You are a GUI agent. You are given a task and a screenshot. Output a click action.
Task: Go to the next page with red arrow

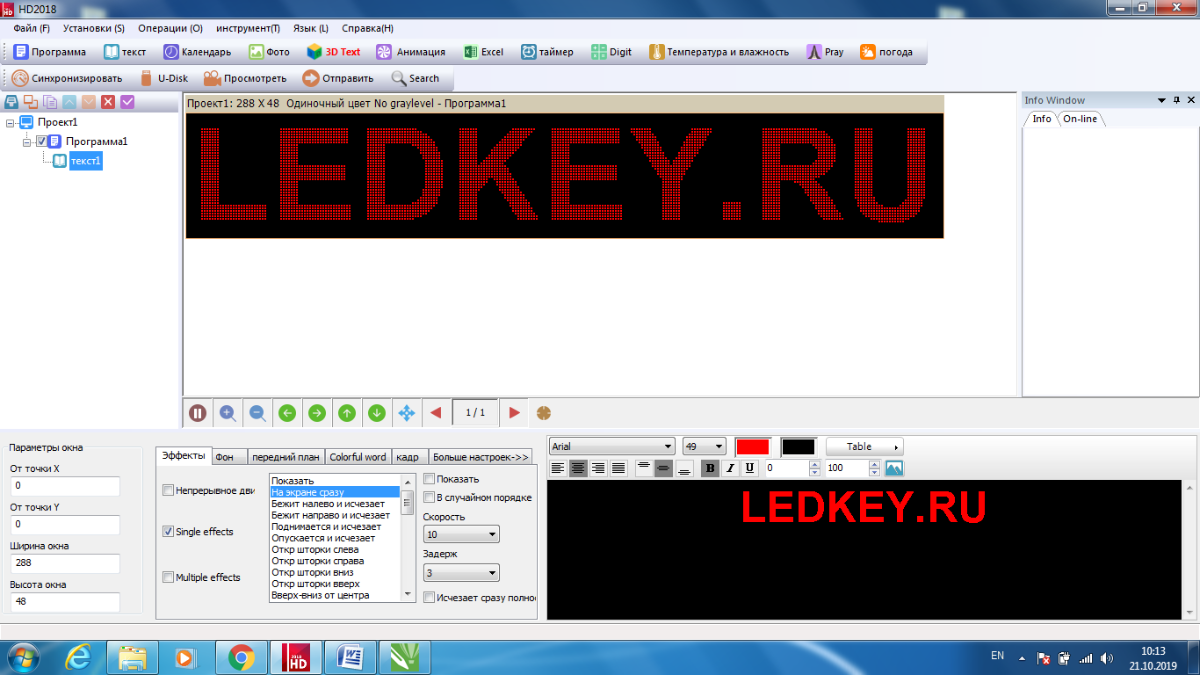tap(514, 412)
